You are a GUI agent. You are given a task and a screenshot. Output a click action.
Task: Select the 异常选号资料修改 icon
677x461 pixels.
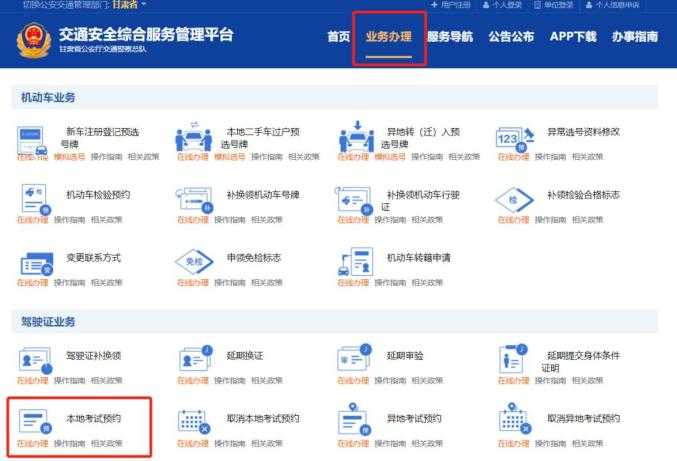pyautogui.click(x=515, y=139)
